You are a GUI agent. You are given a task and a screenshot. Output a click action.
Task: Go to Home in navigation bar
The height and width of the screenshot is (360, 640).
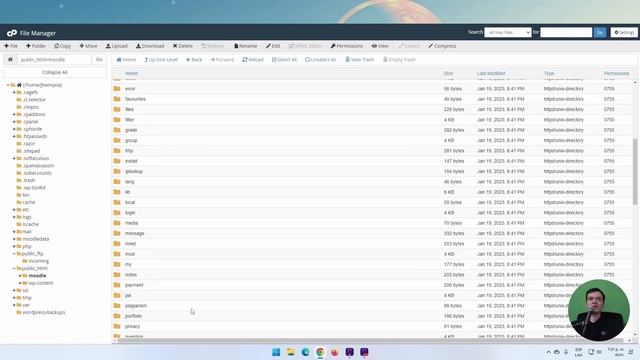tap(126, 60)
